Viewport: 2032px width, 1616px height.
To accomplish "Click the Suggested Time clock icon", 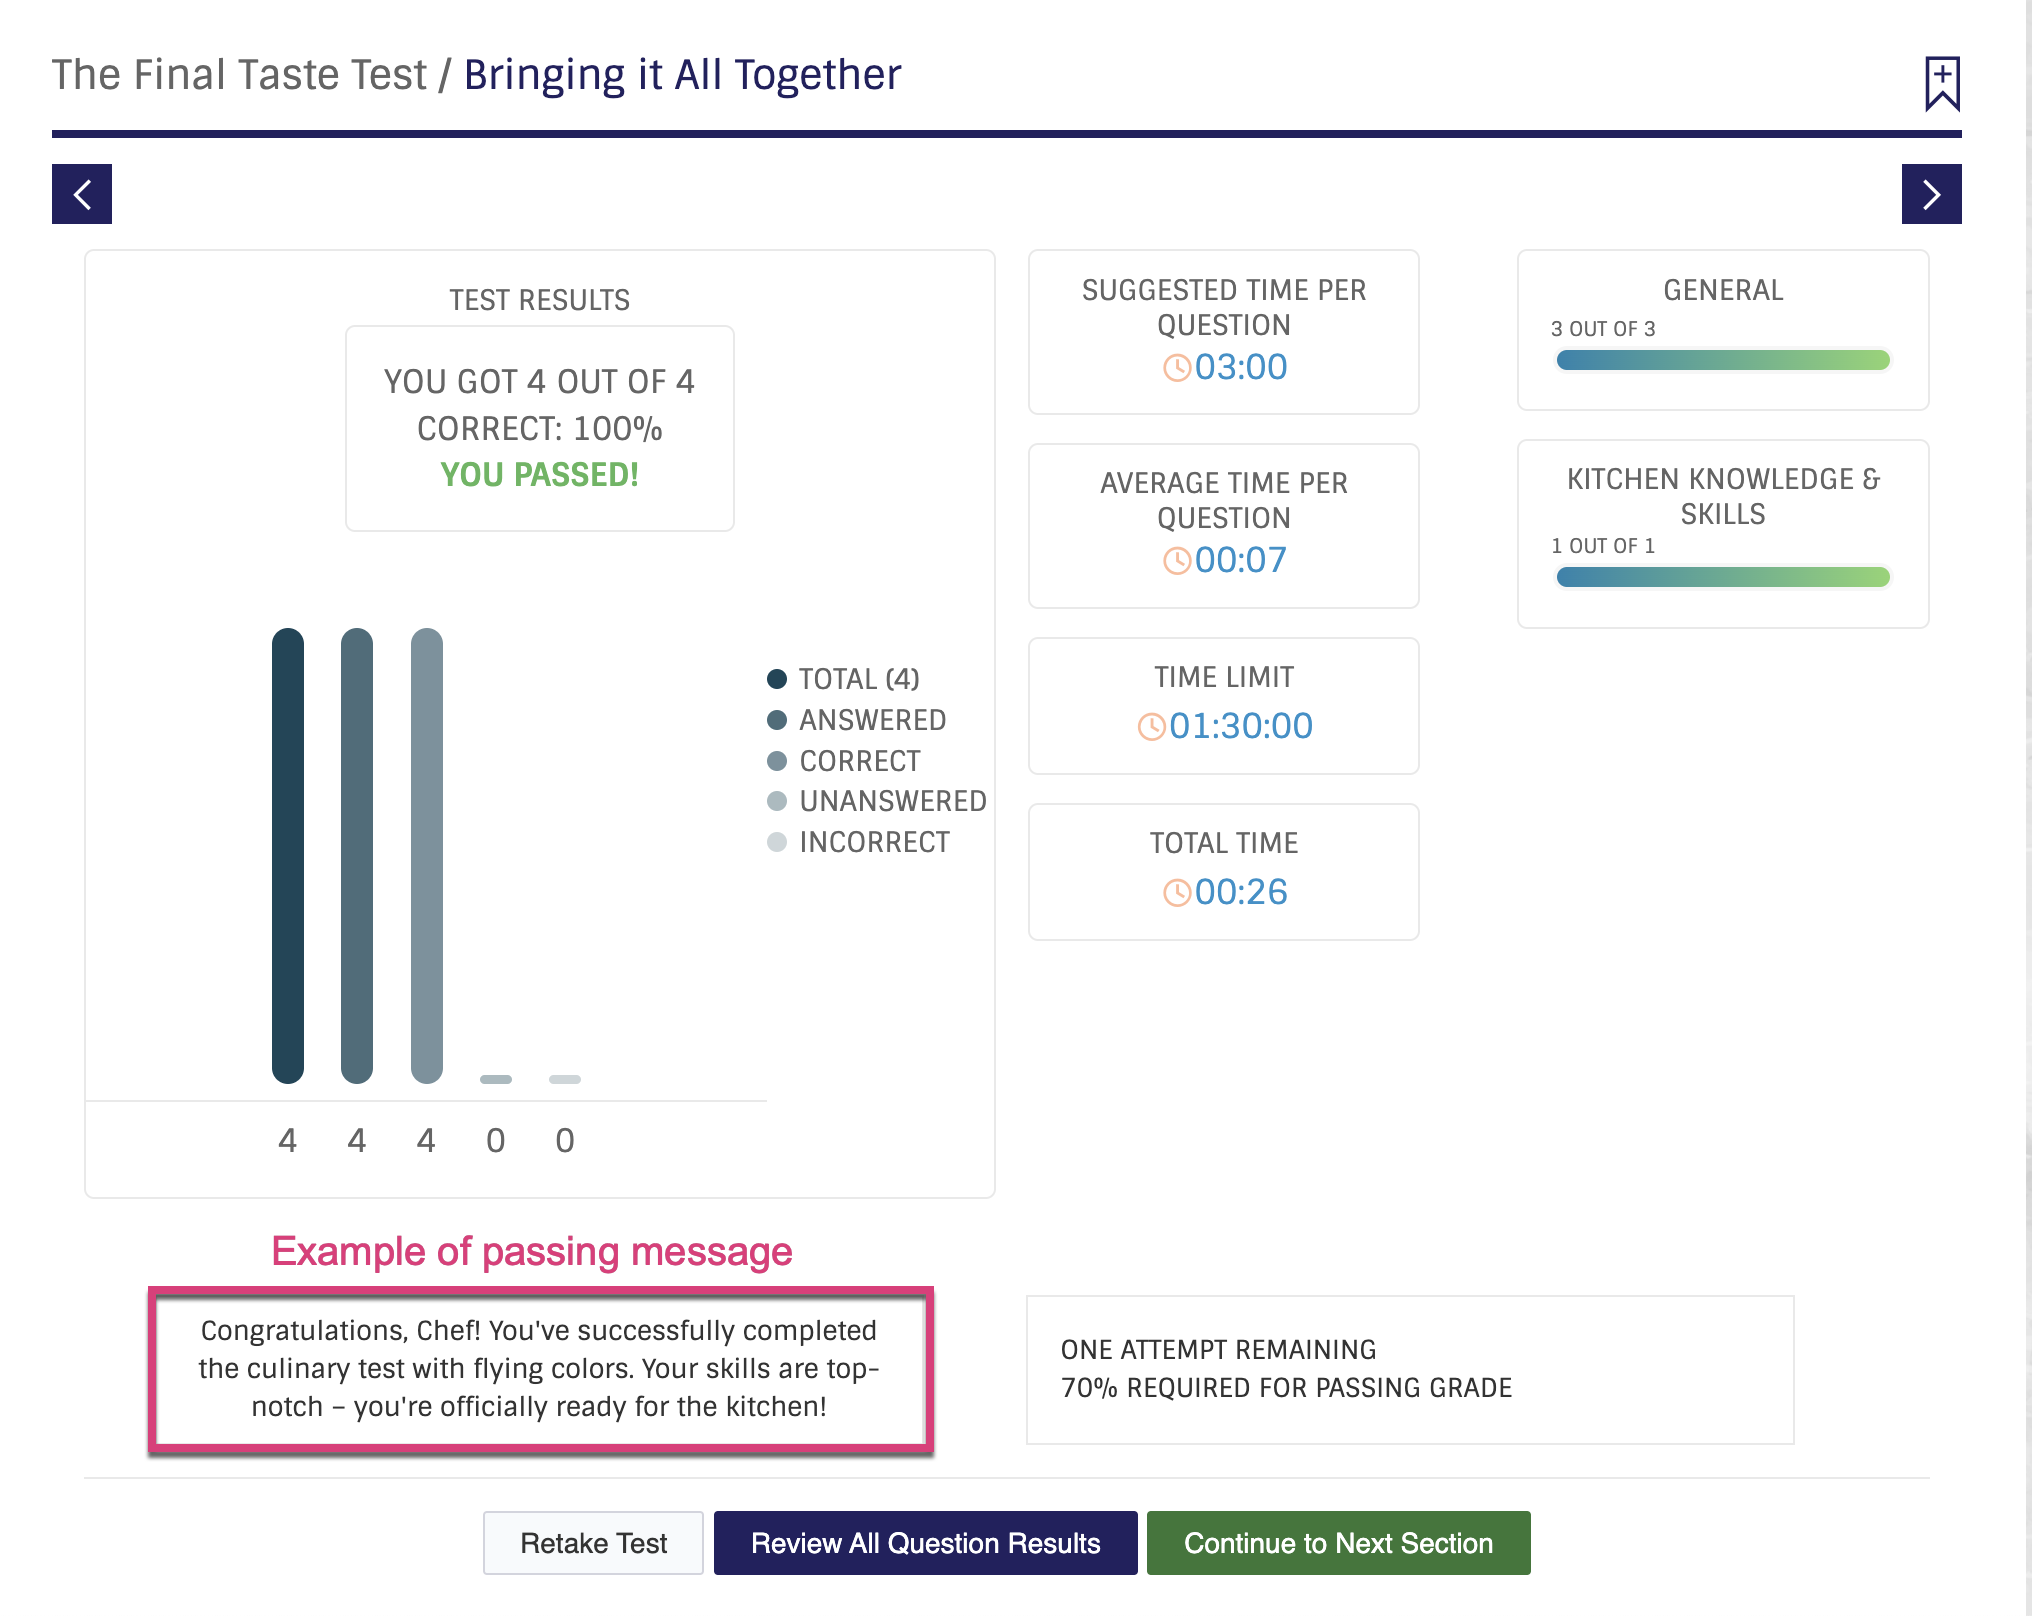I will click(1177, 368).
